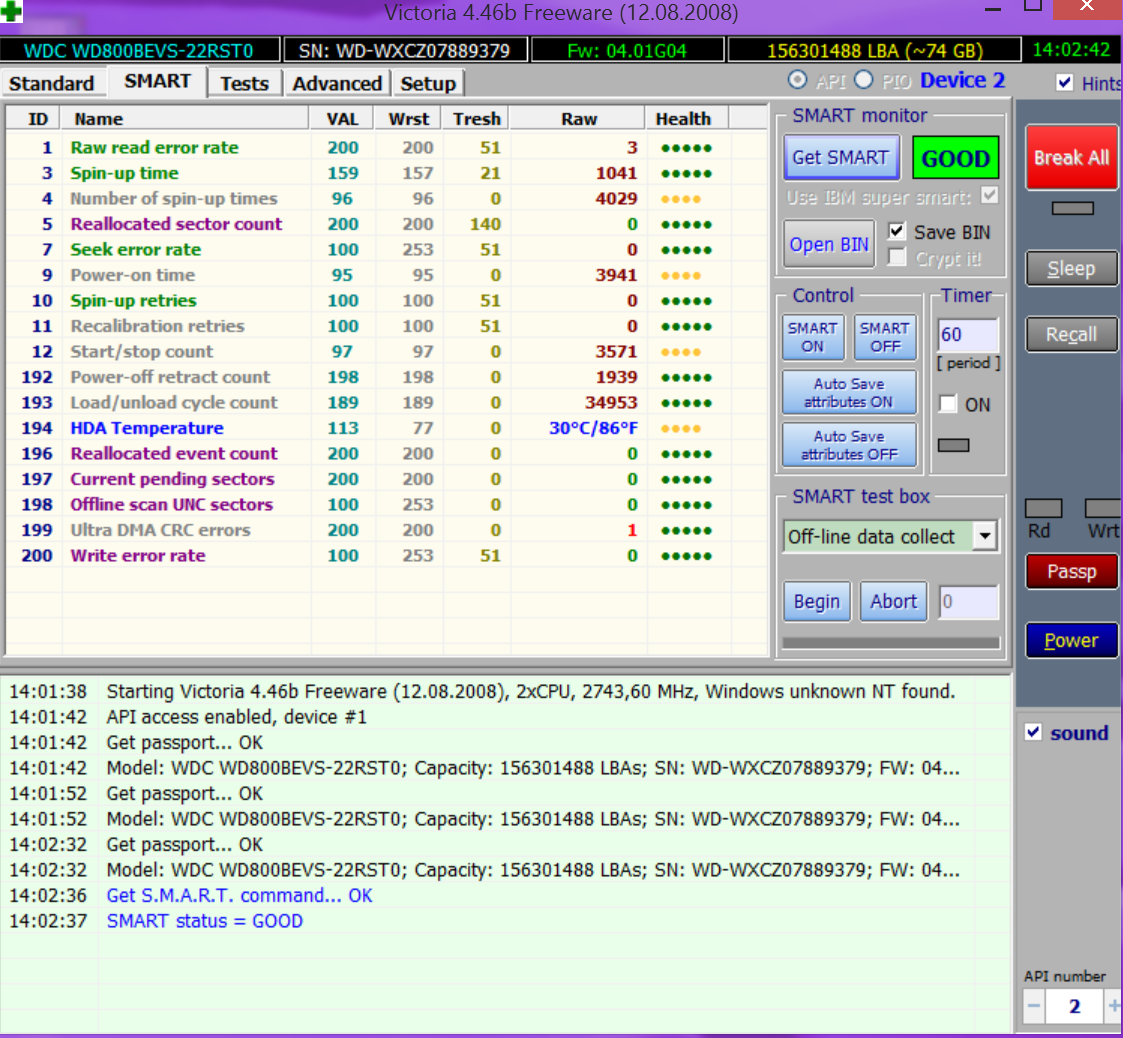Click the Open BIN button
Screen dimensions: 1123x1038
pyautogui.click(x=829, y=244)
